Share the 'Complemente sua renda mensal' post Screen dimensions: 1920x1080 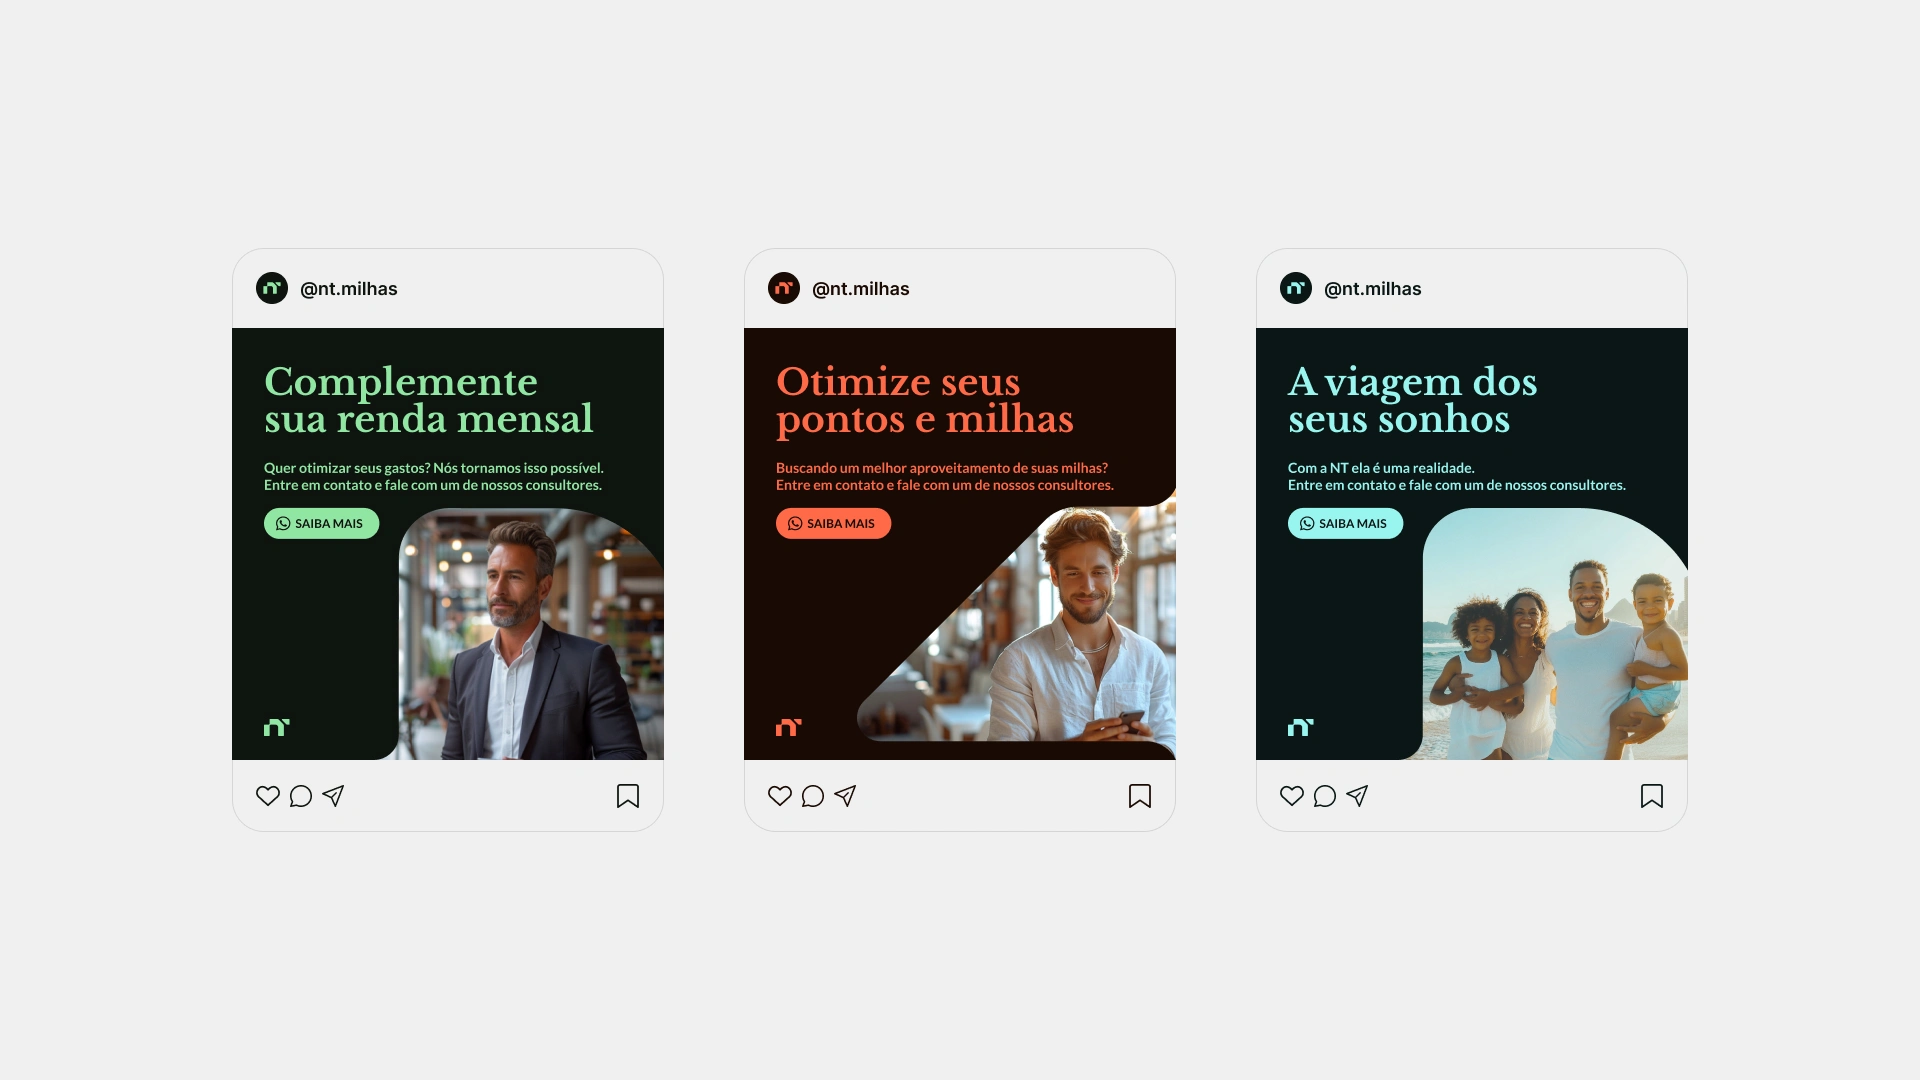[333, 796]
